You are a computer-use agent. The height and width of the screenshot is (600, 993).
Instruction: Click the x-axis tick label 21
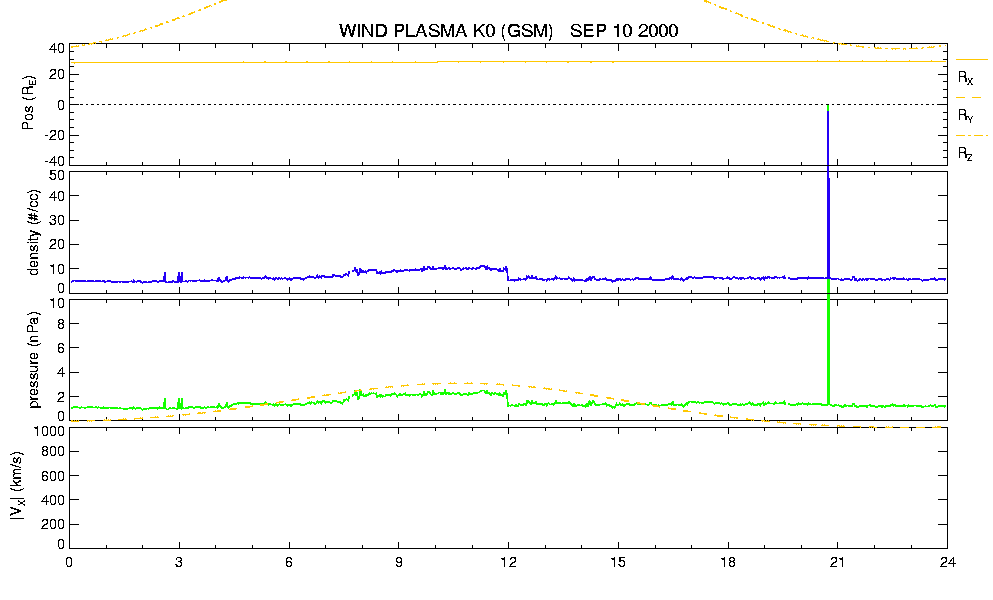[x=837, y=562]
